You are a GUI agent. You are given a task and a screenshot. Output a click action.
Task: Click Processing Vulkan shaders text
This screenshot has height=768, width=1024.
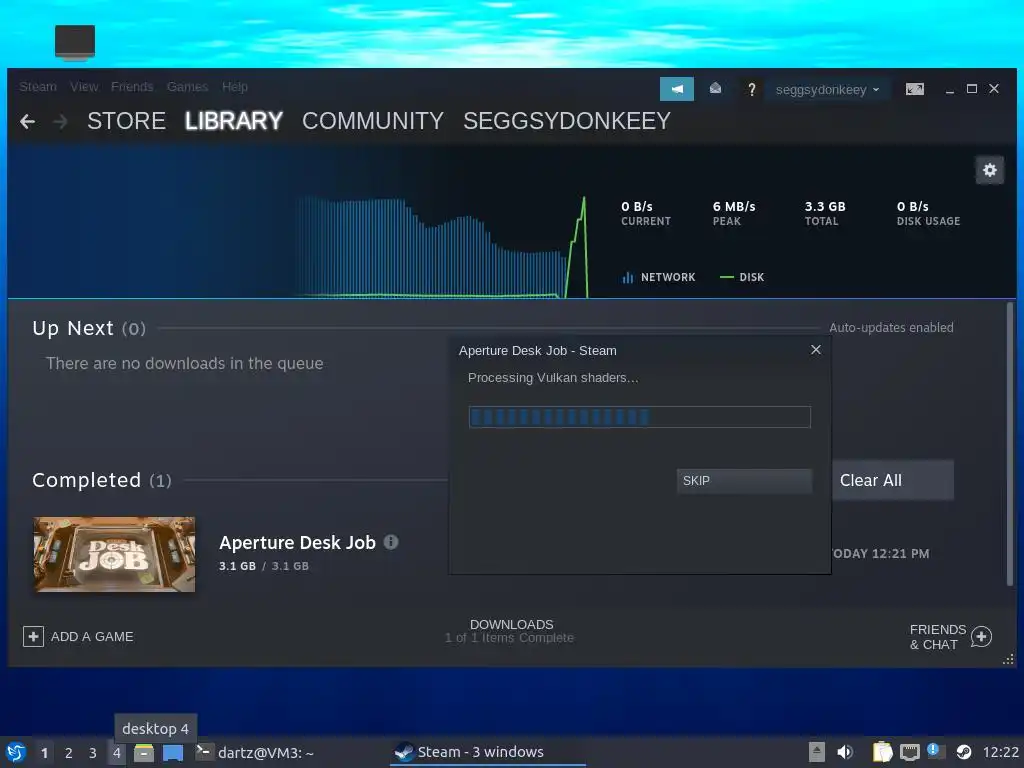pyautogui.click(x=553, y=378)
